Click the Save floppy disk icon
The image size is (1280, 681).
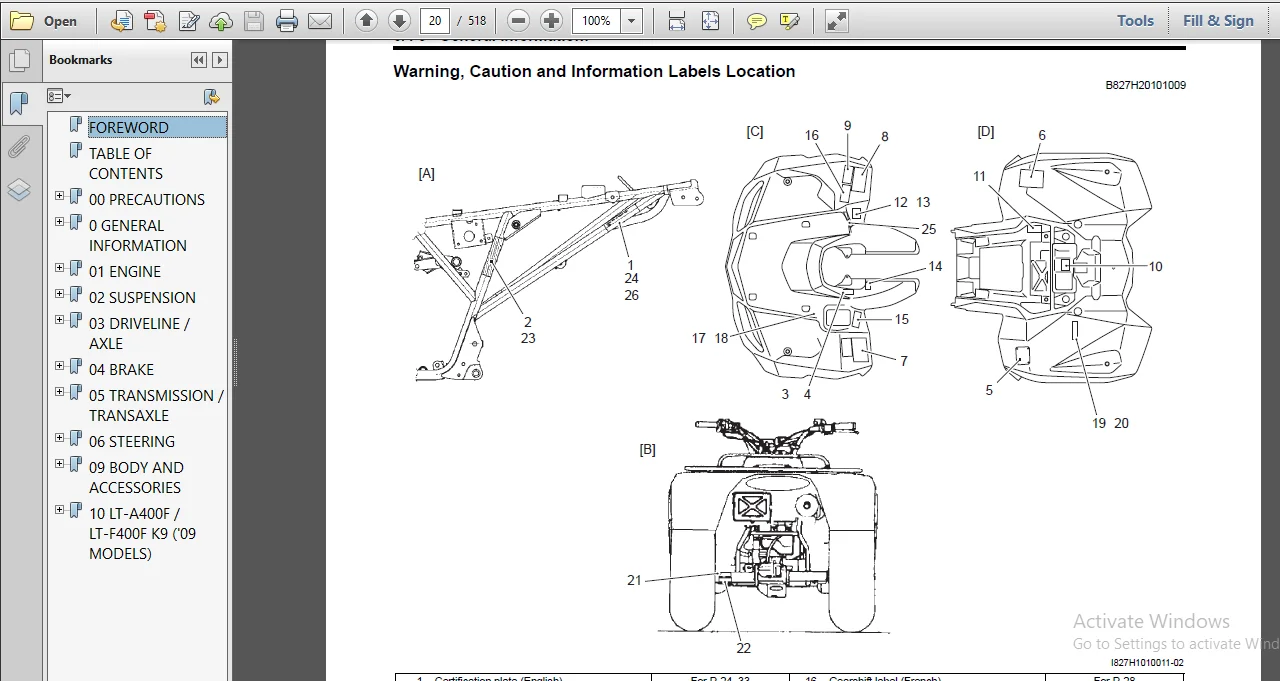(254, 20)
